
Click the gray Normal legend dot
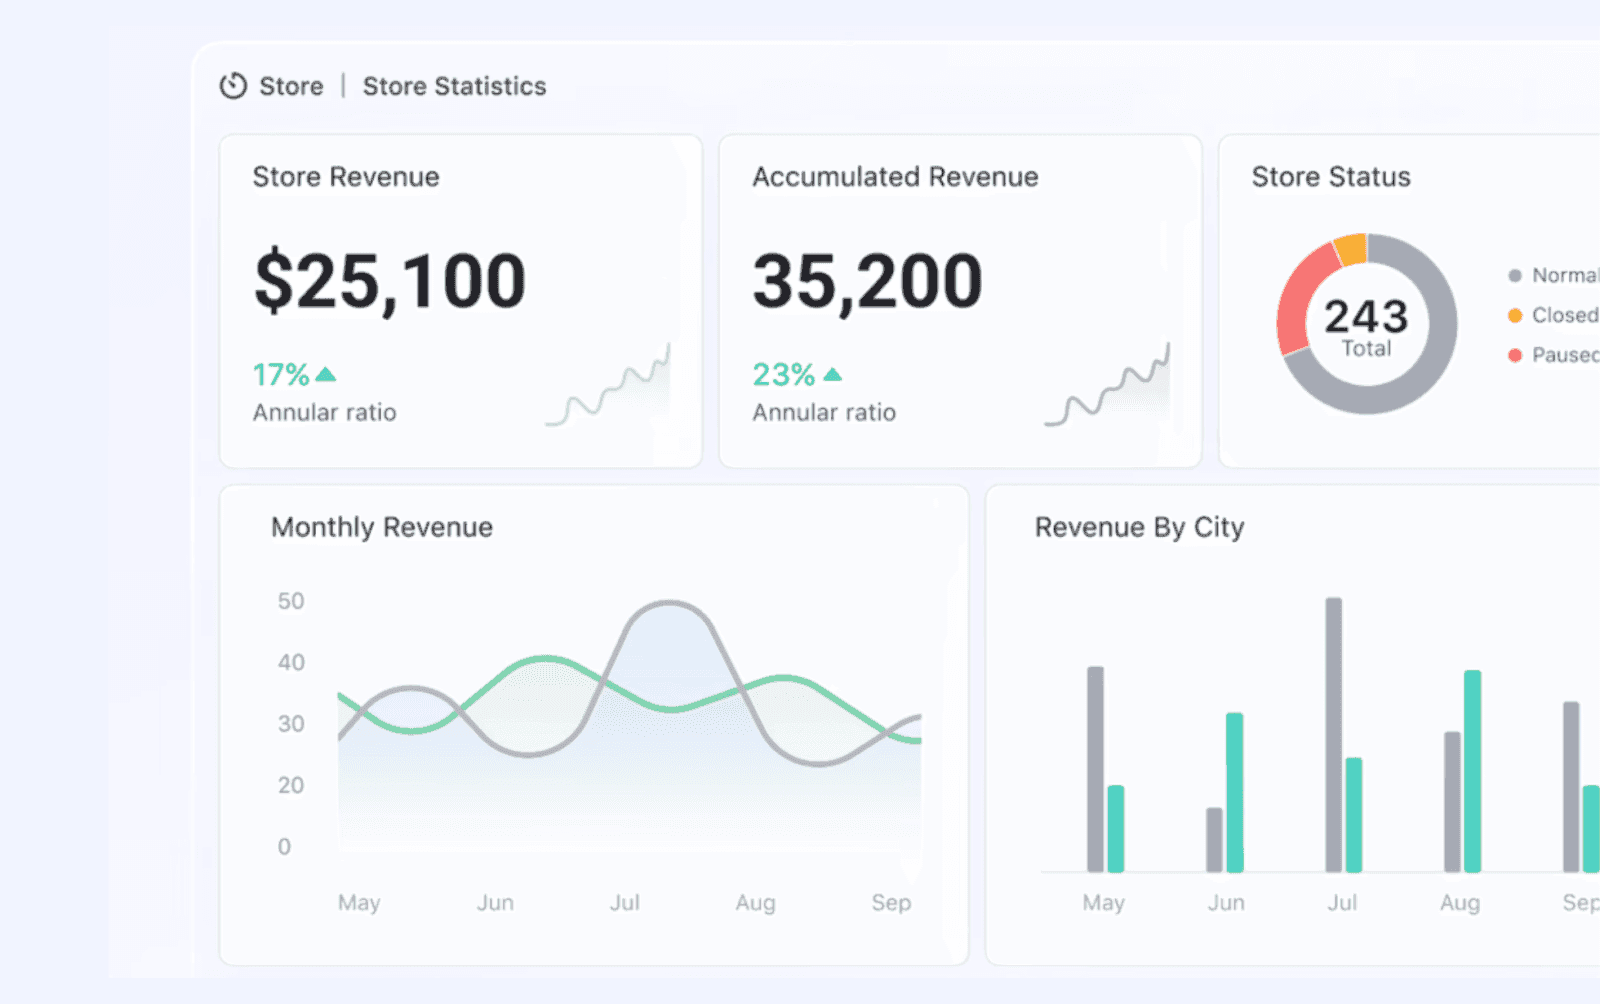1513,275
